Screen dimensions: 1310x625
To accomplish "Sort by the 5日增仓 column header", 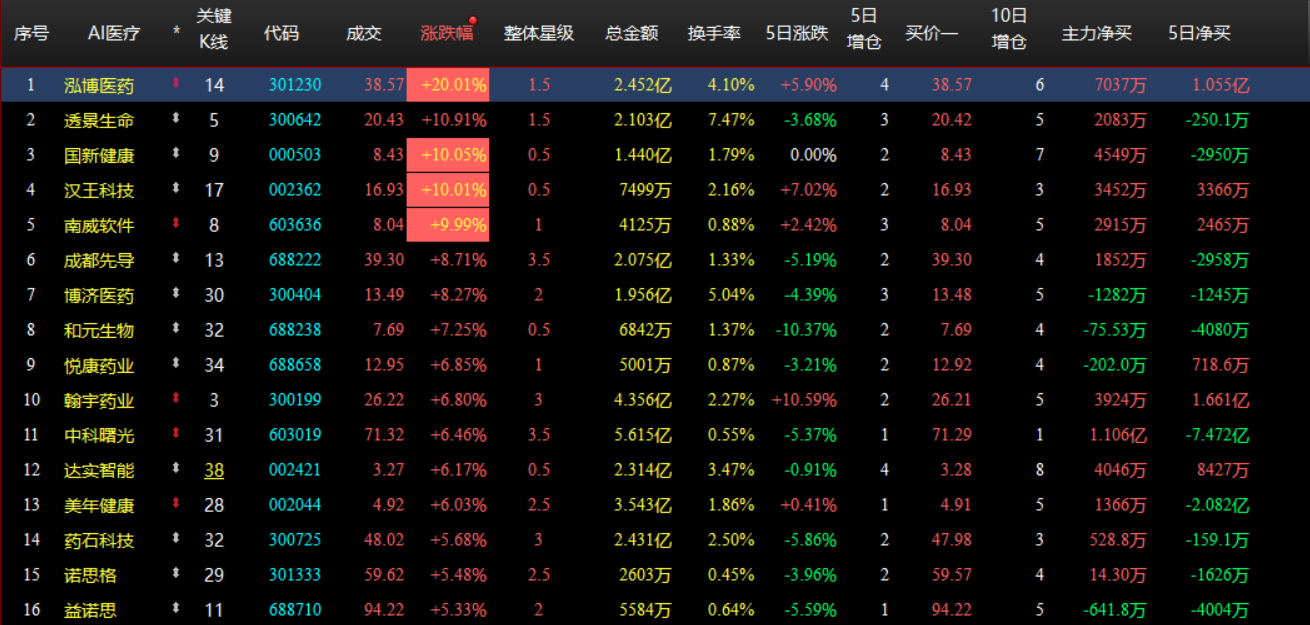I will point(863,29).
